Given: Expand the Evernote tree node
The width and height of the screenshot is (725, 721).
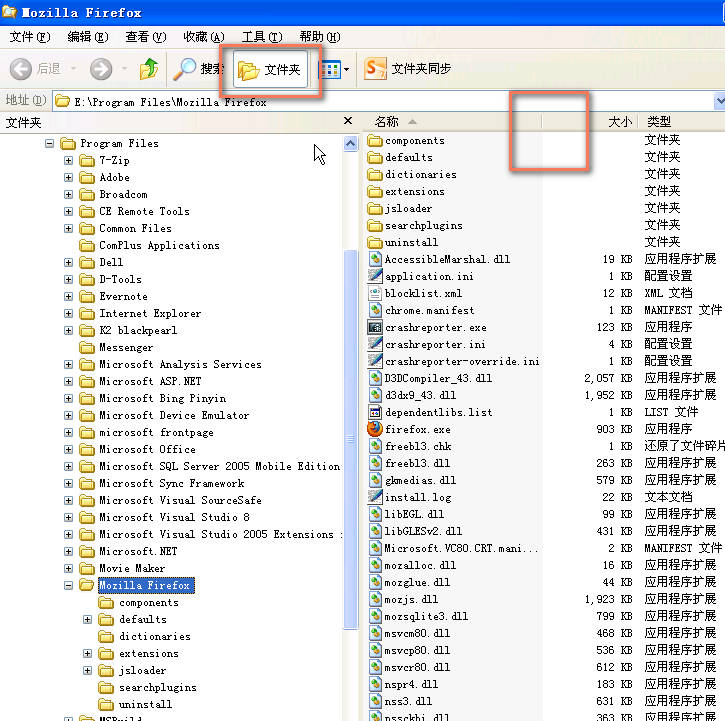Looking at the screenshot, I should (x=68, y=296).
